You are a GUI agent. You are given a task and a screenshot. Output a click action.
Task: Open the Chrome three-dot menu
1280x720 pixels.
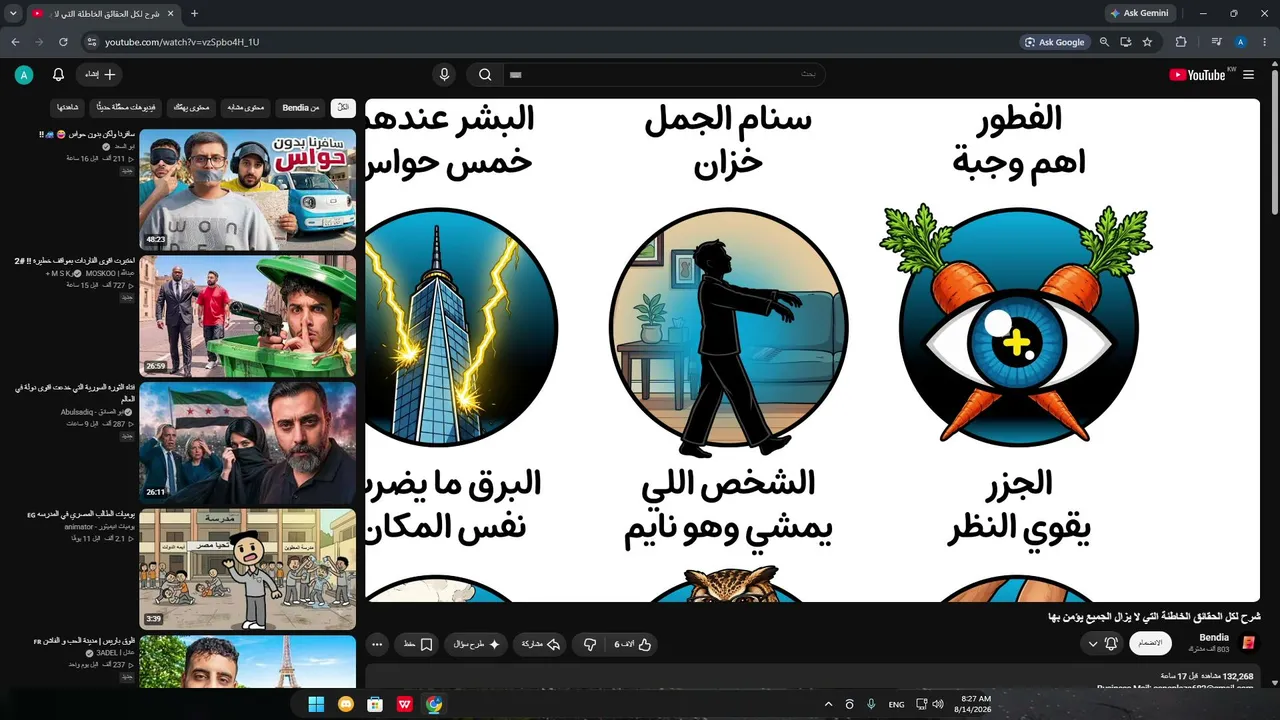point(1265,42)
